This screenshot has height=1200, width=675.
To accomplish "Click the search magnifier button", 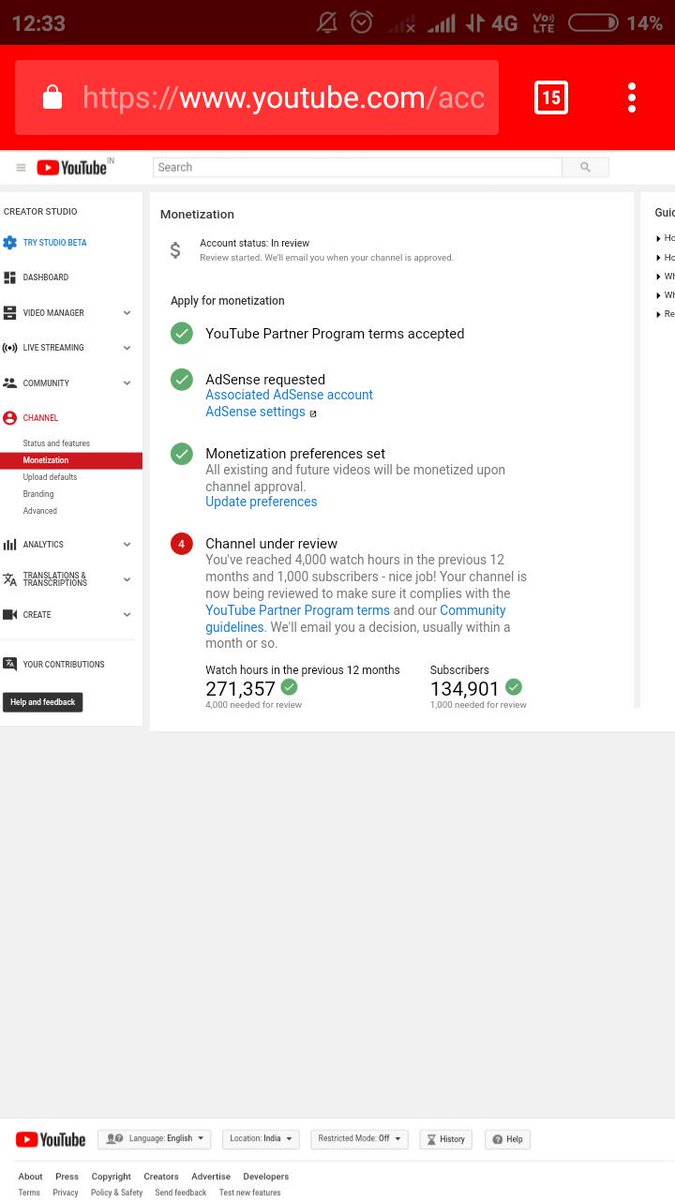I will click(x=585, y=167).
